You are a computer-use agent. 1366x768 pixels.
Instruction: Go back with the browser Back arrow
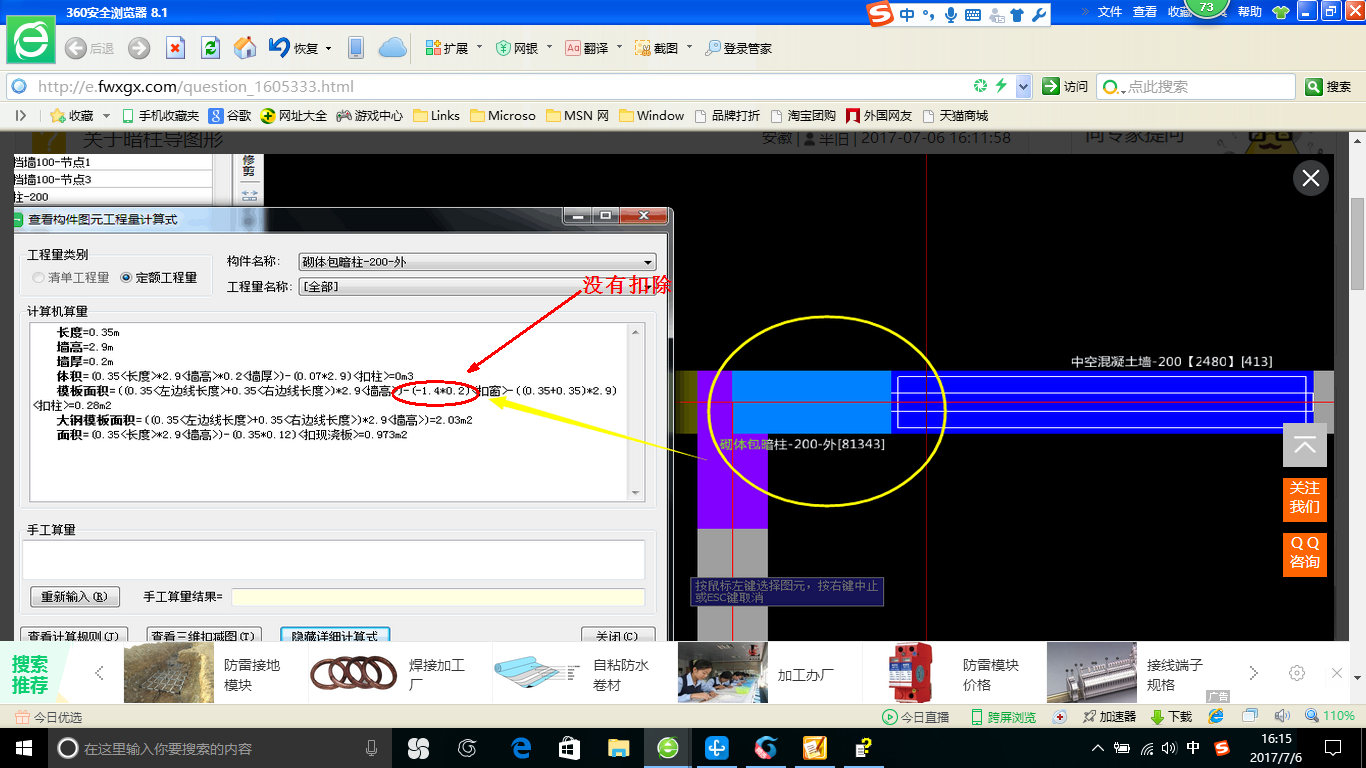click(x=75, y=48)
